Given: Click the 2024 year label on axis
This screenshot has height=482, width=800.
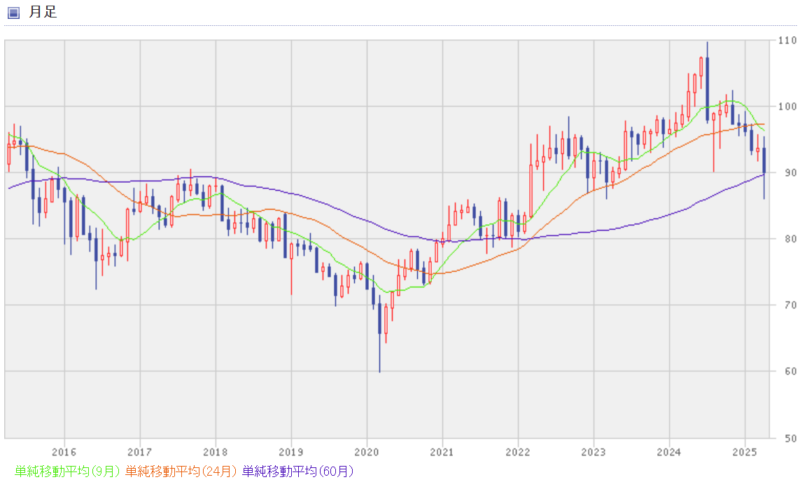Looking at the screenshot, I should click(x=669, y=452).
